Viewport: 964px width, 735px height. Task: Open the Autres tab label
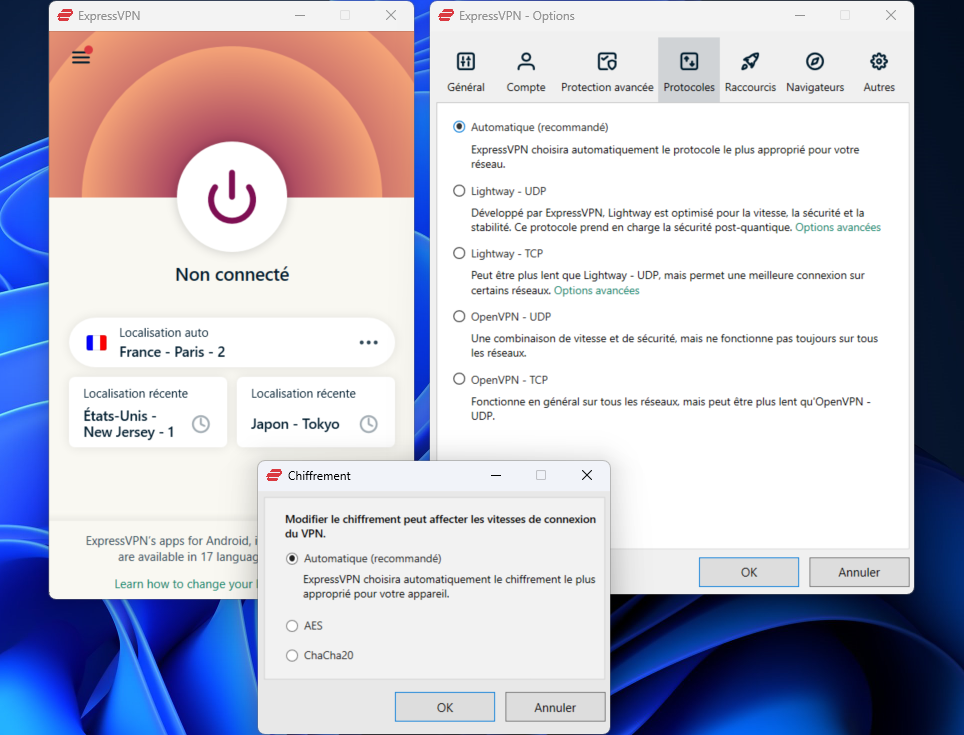[x=879, y=87]
